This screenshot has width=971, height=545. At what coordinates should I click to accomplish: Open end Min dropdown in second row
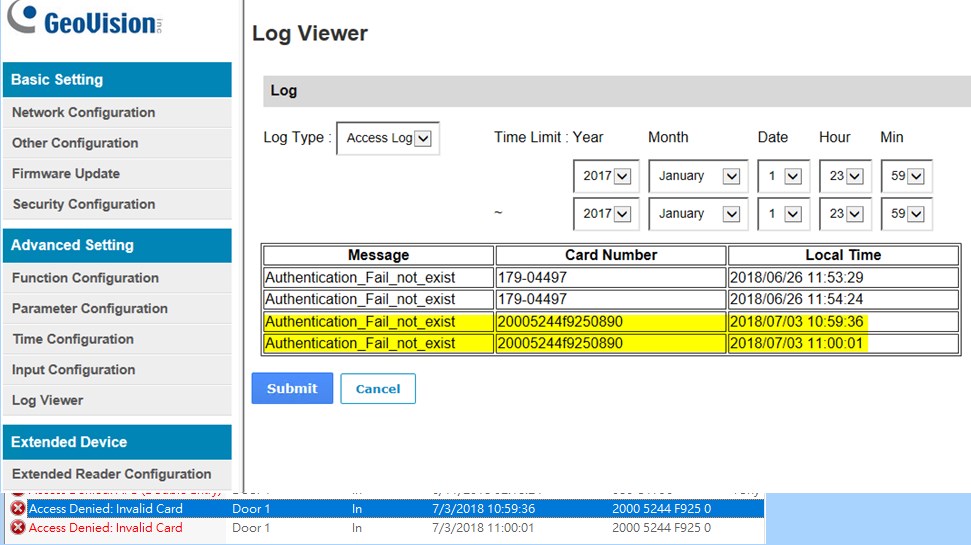click(x=907, y=214)
